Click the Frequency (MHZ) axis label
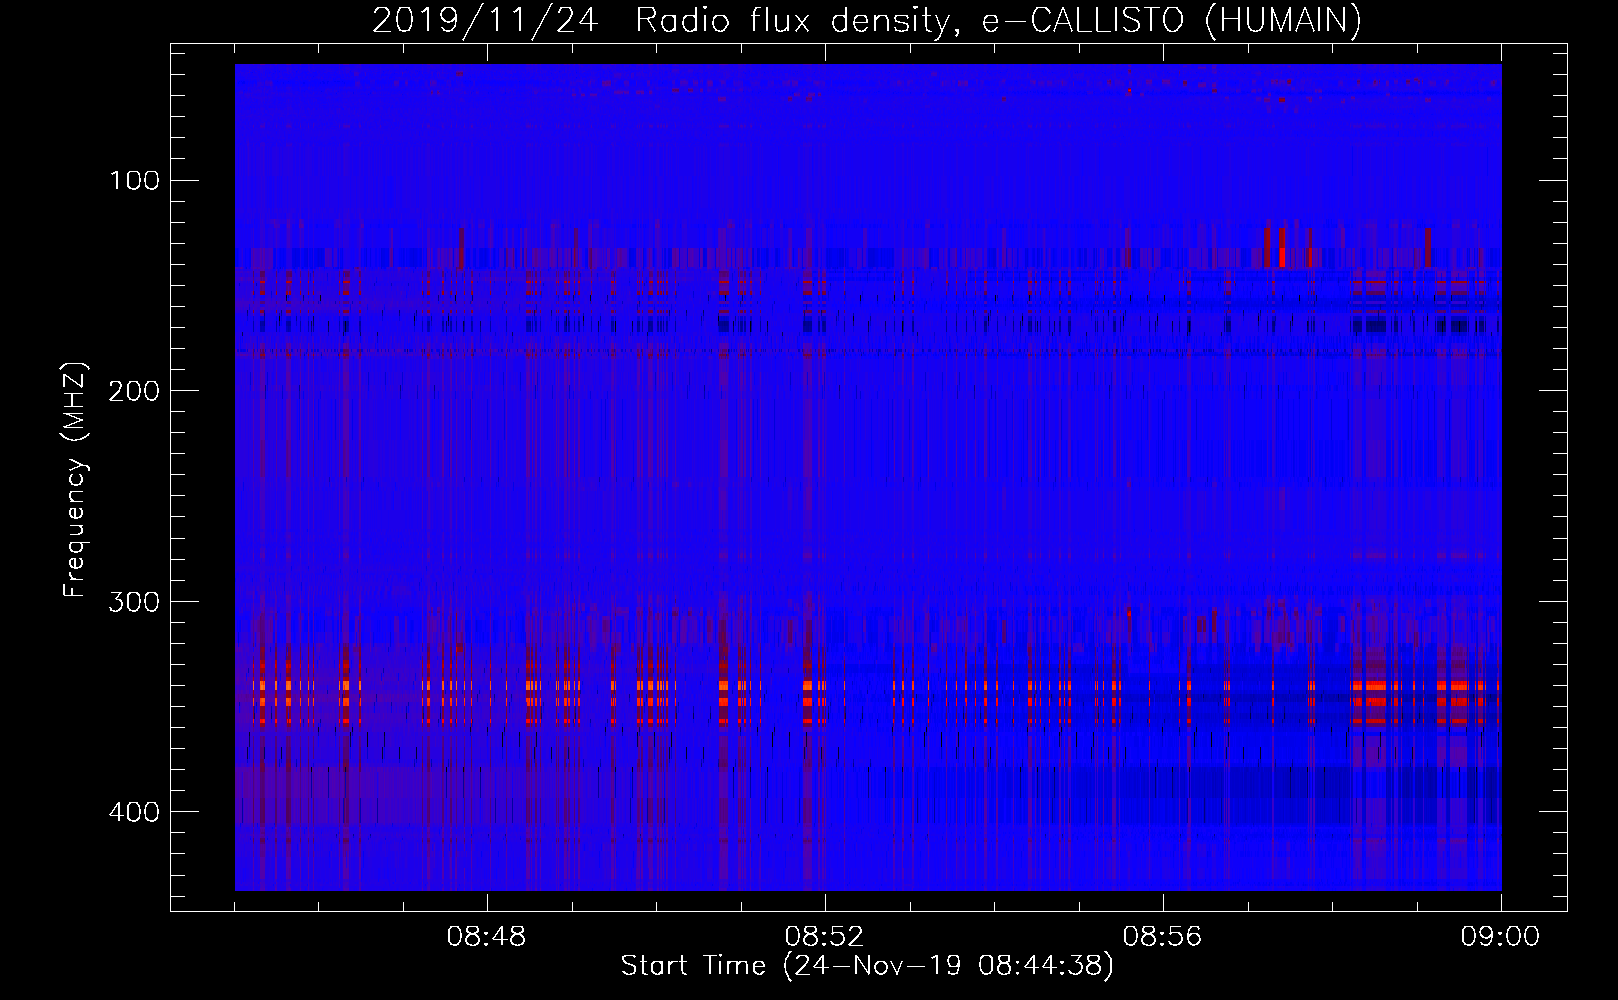Image resolution: width=1618 pixels, height=1000 pixels. coord(75,479)
